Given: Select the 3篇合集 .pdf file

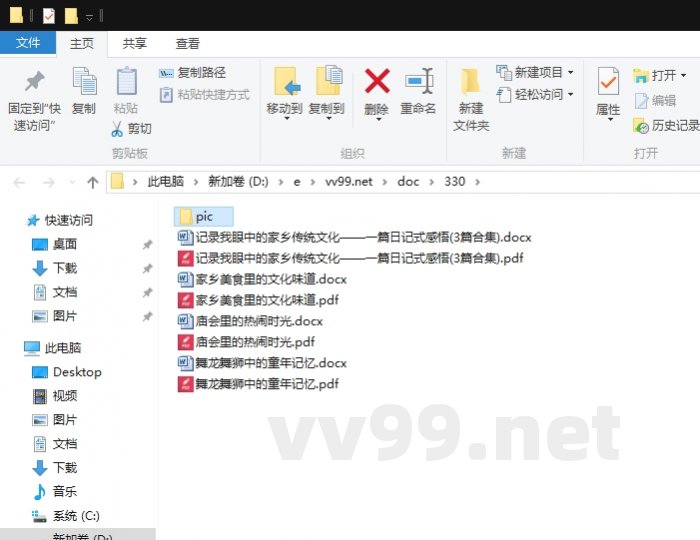Looking at the screenshot, I should 350,258.
